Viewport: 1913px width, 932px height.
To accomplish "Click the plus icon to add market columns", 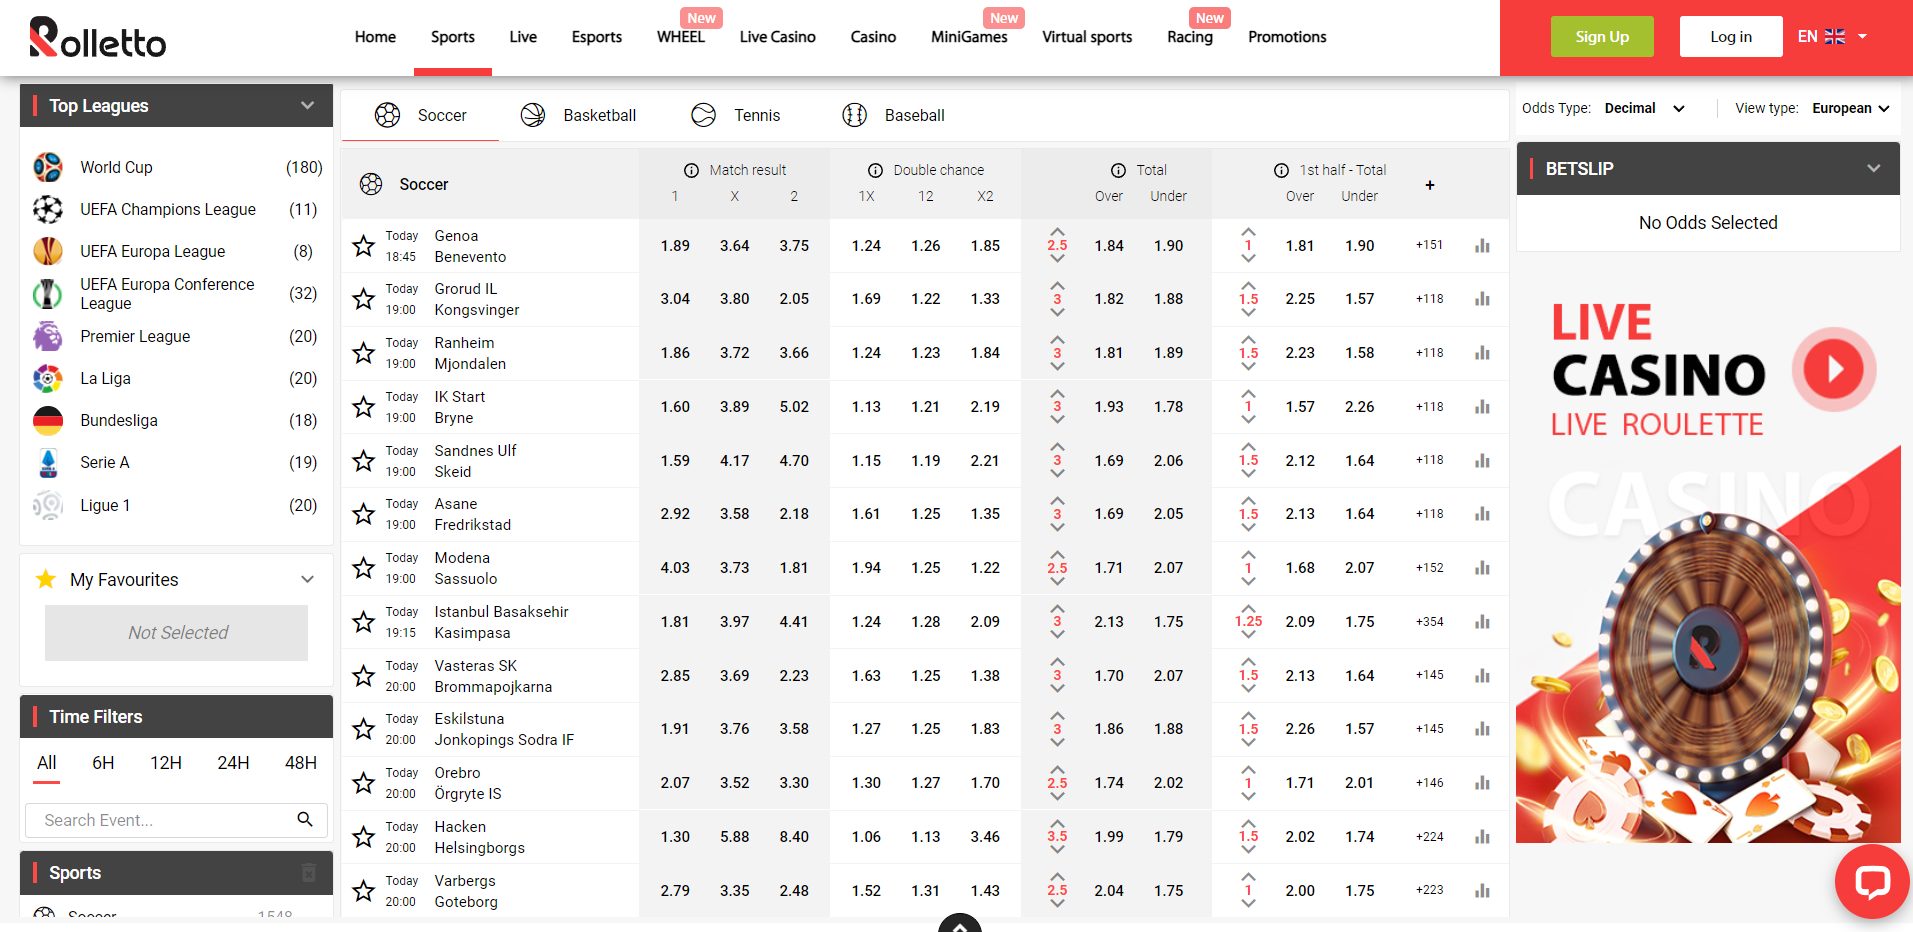I will (1430, 185).
